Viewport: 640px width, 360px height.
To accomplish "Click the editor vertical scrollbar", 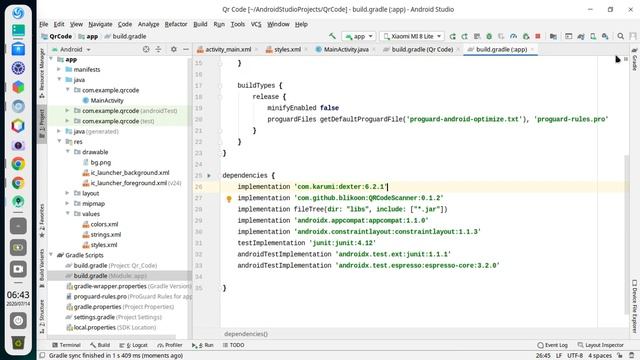I will tap(627, 235).
